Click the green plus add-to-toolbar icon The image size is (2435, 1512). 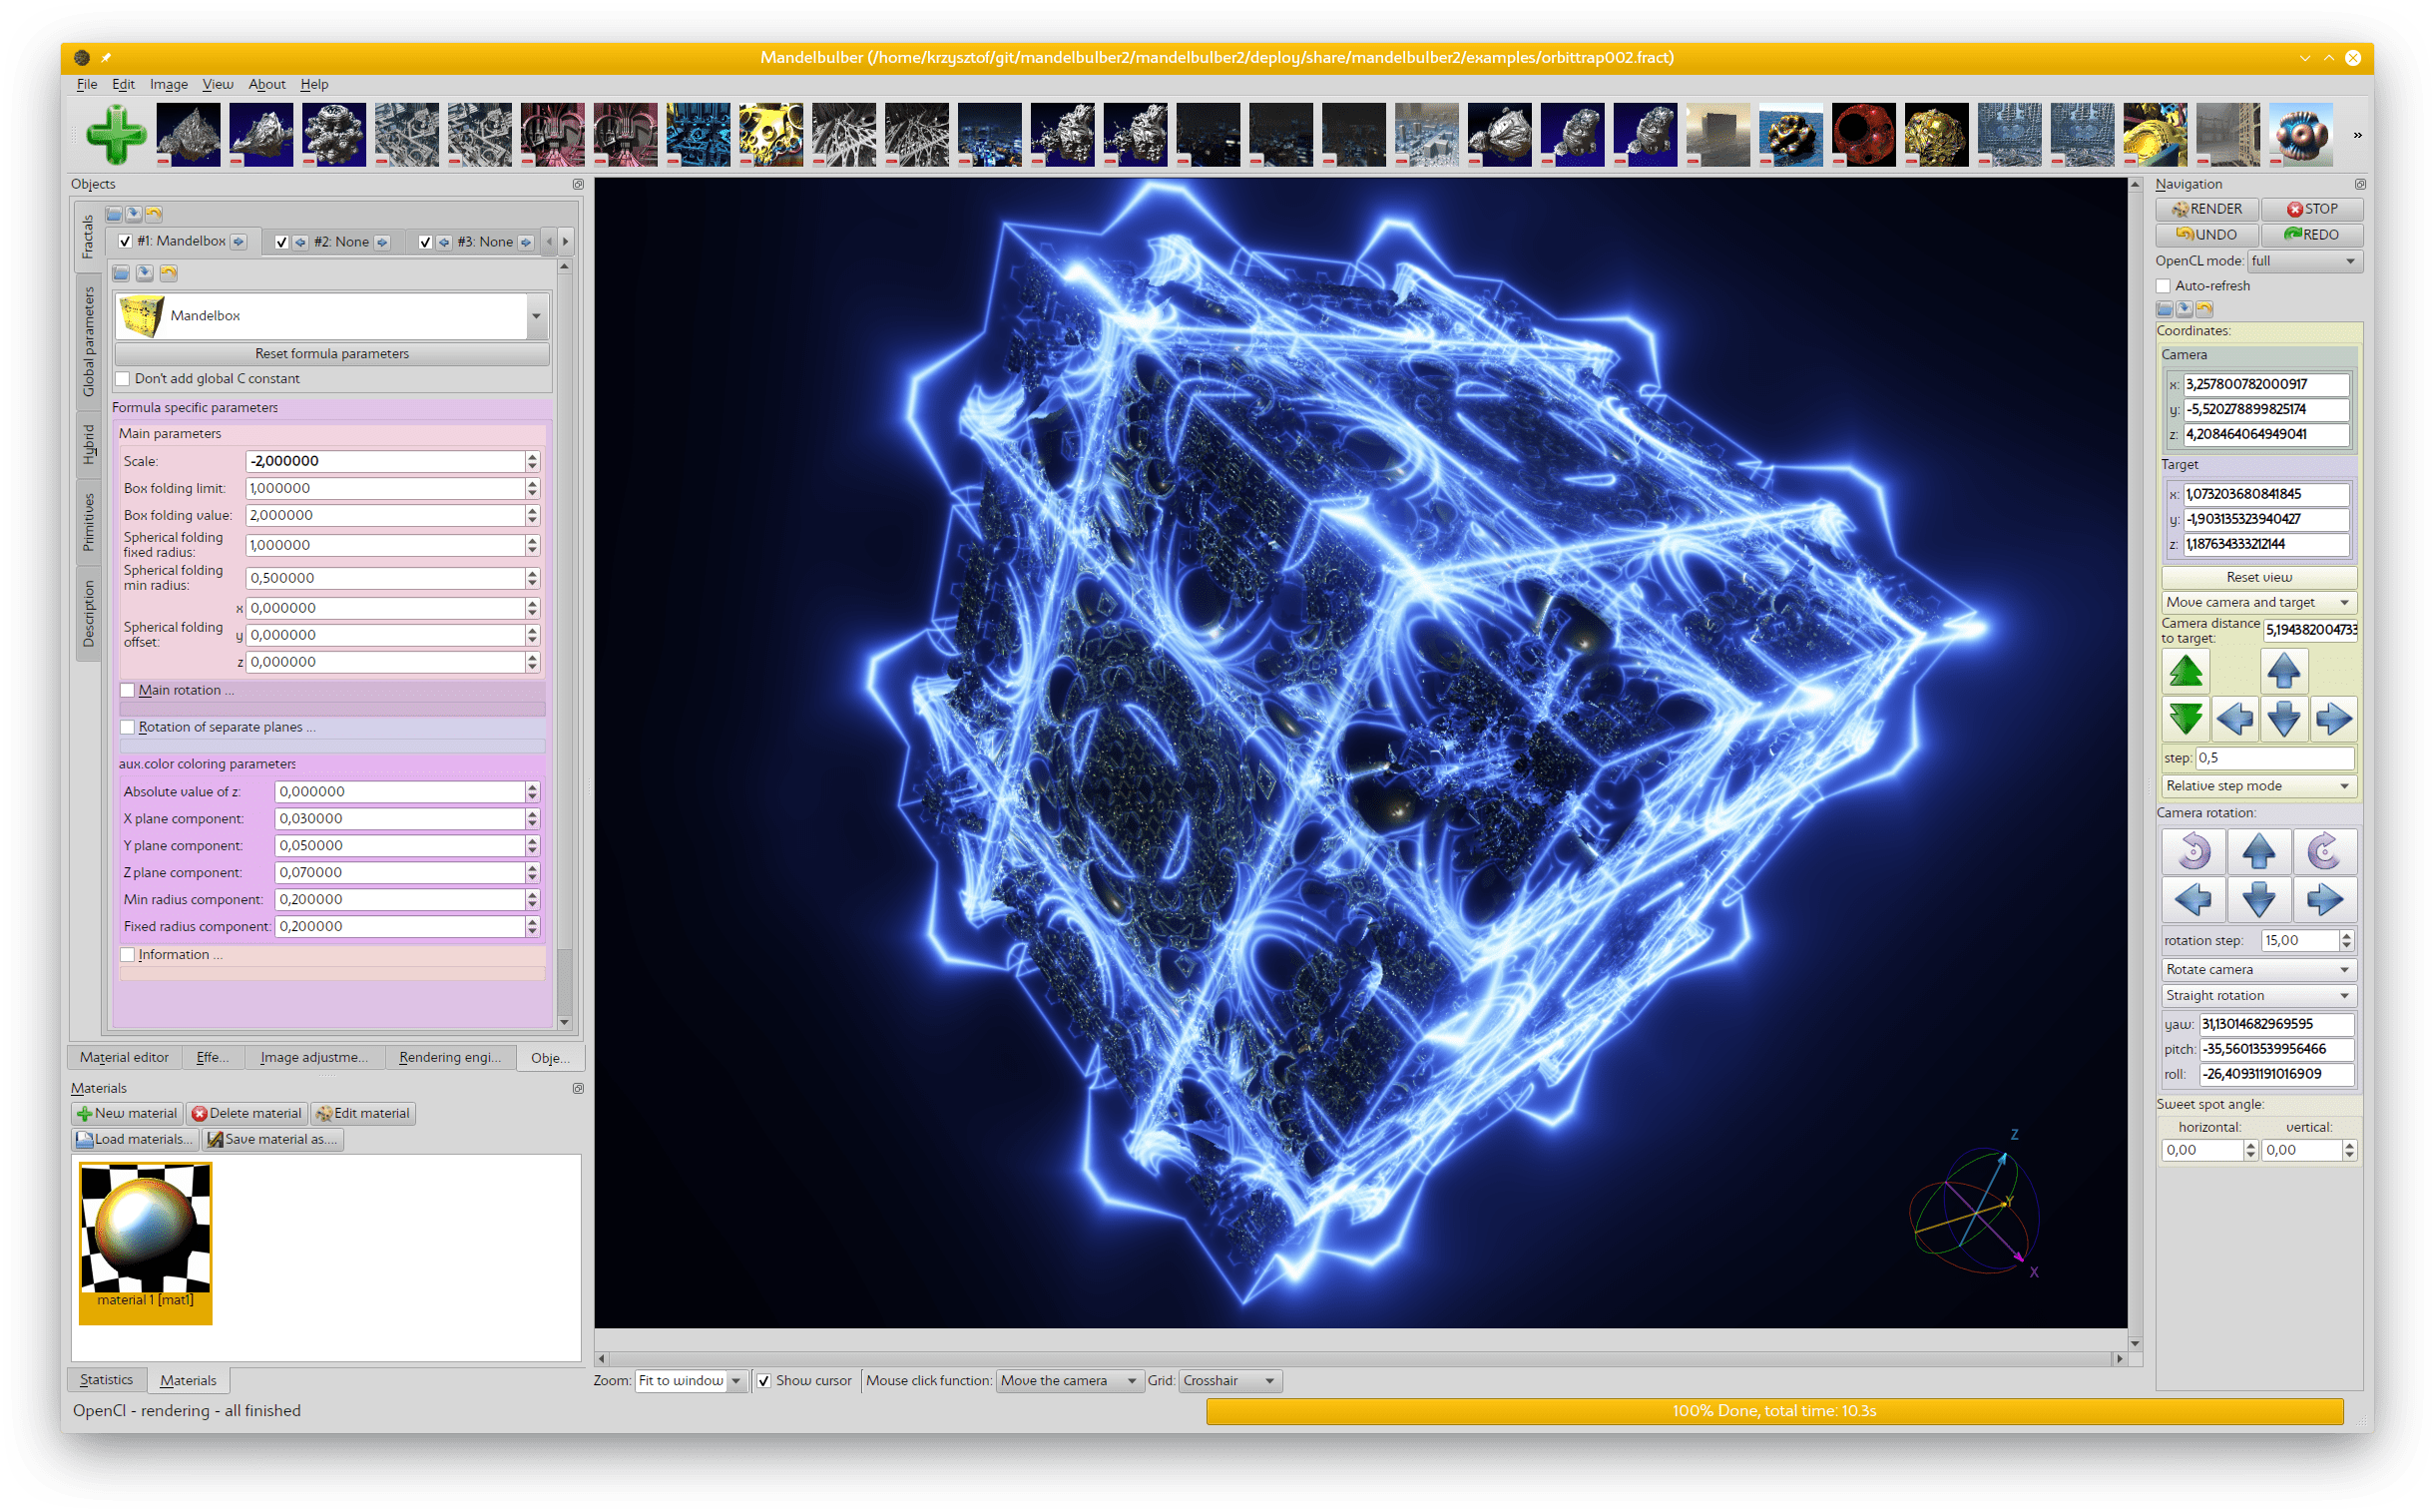coord(116,134)
